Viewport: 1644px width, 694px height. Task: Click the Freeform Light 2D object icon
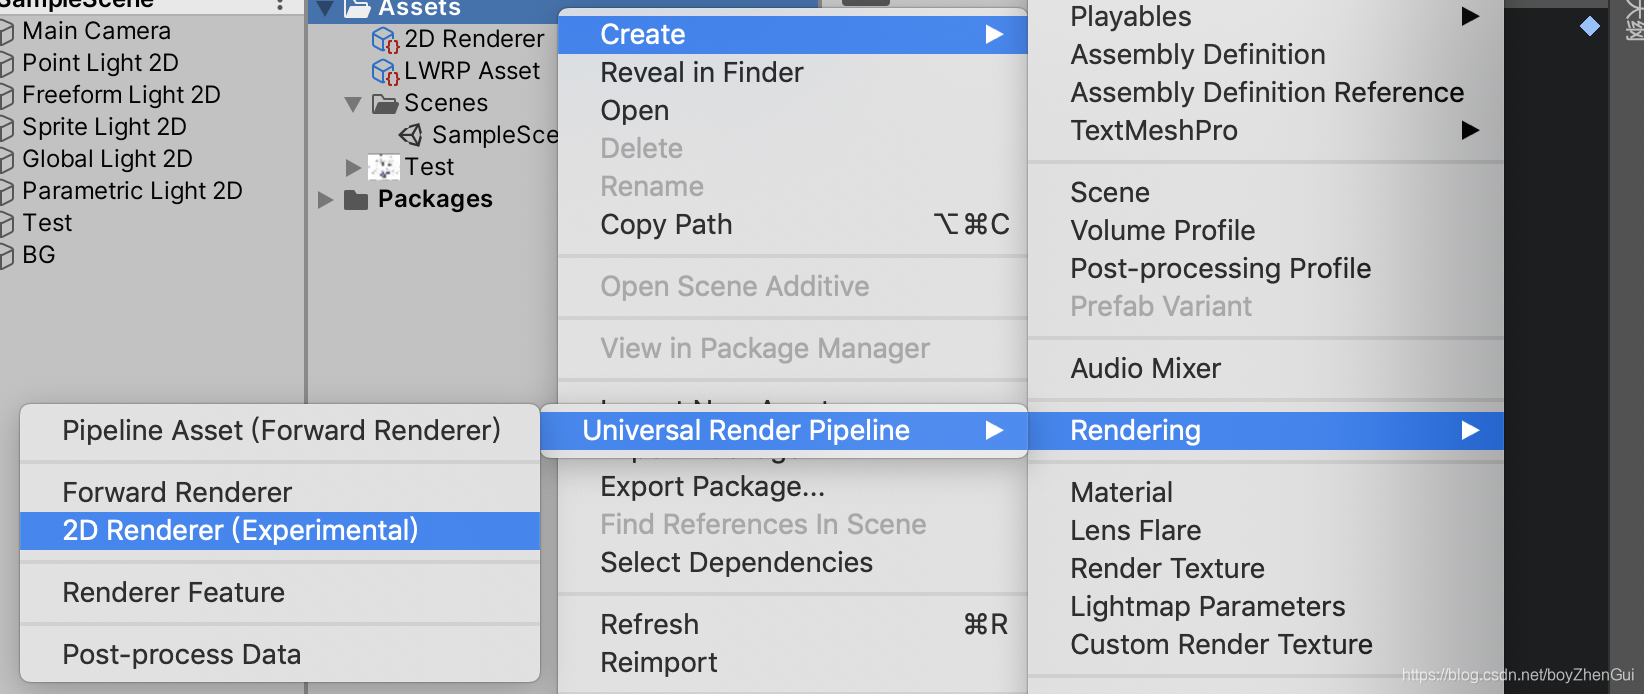coord(6,97)
